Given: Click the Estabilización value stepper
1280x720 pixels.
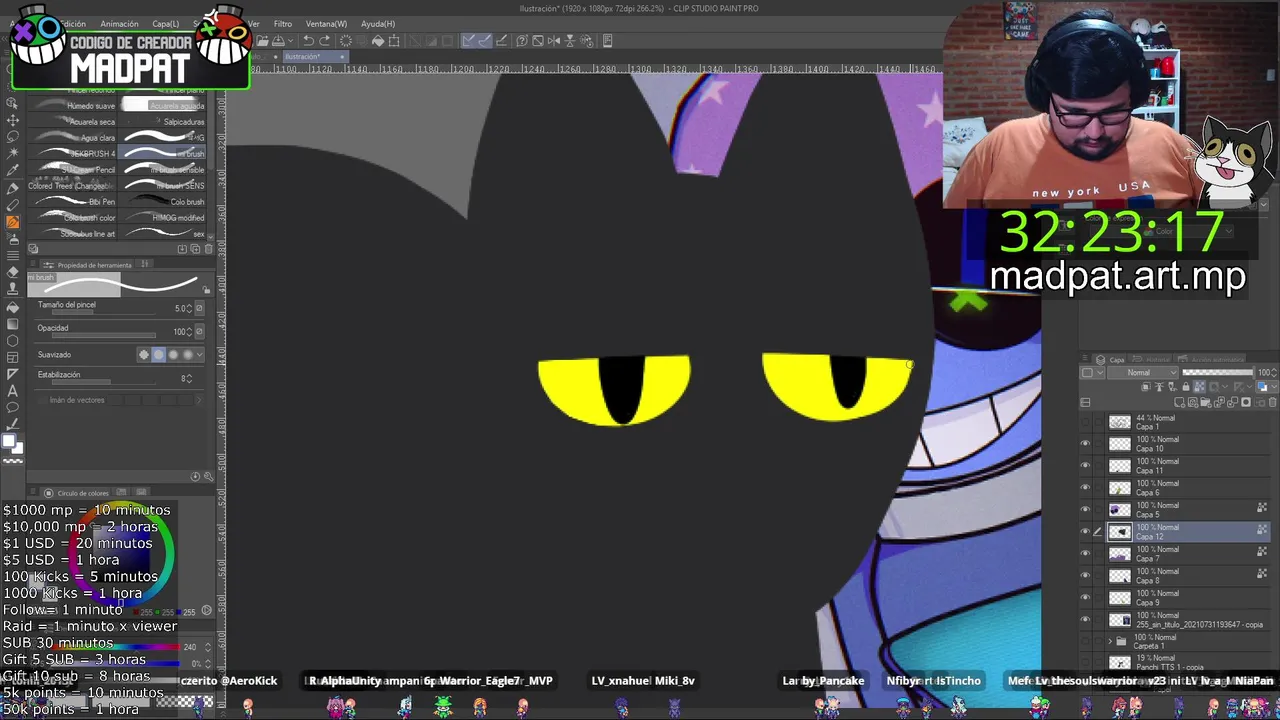Looking at the screenshot, I should tap(189, 379).
